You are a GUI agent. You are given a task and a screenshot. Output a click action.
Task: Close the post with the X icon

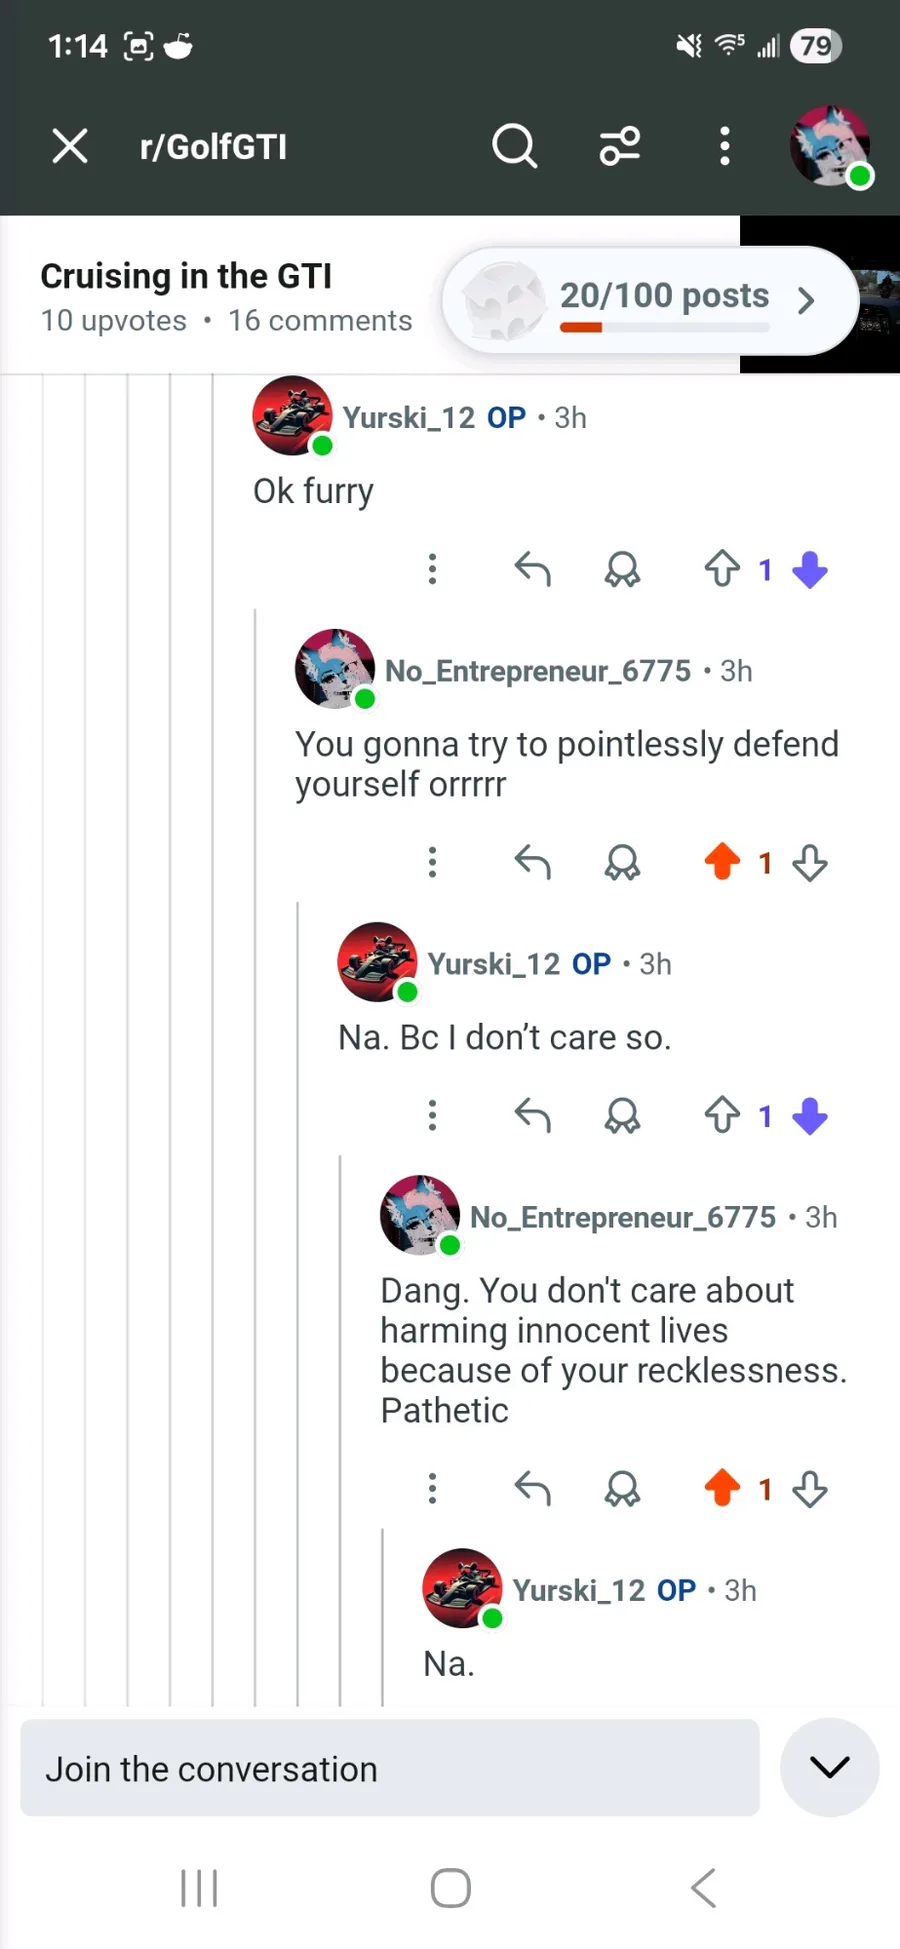click(70, 146)
